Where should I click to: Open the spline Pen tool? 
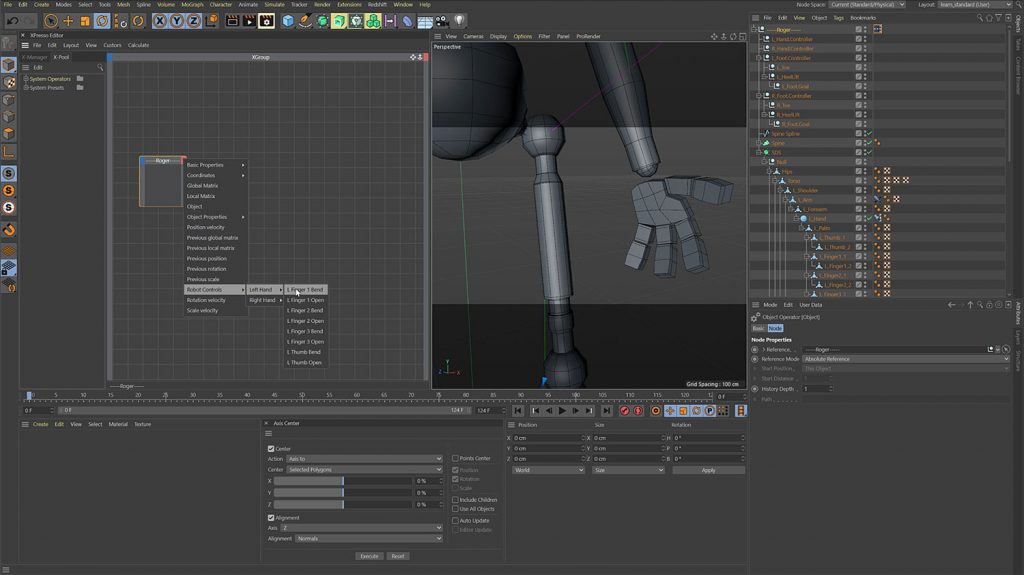[305, 21]
